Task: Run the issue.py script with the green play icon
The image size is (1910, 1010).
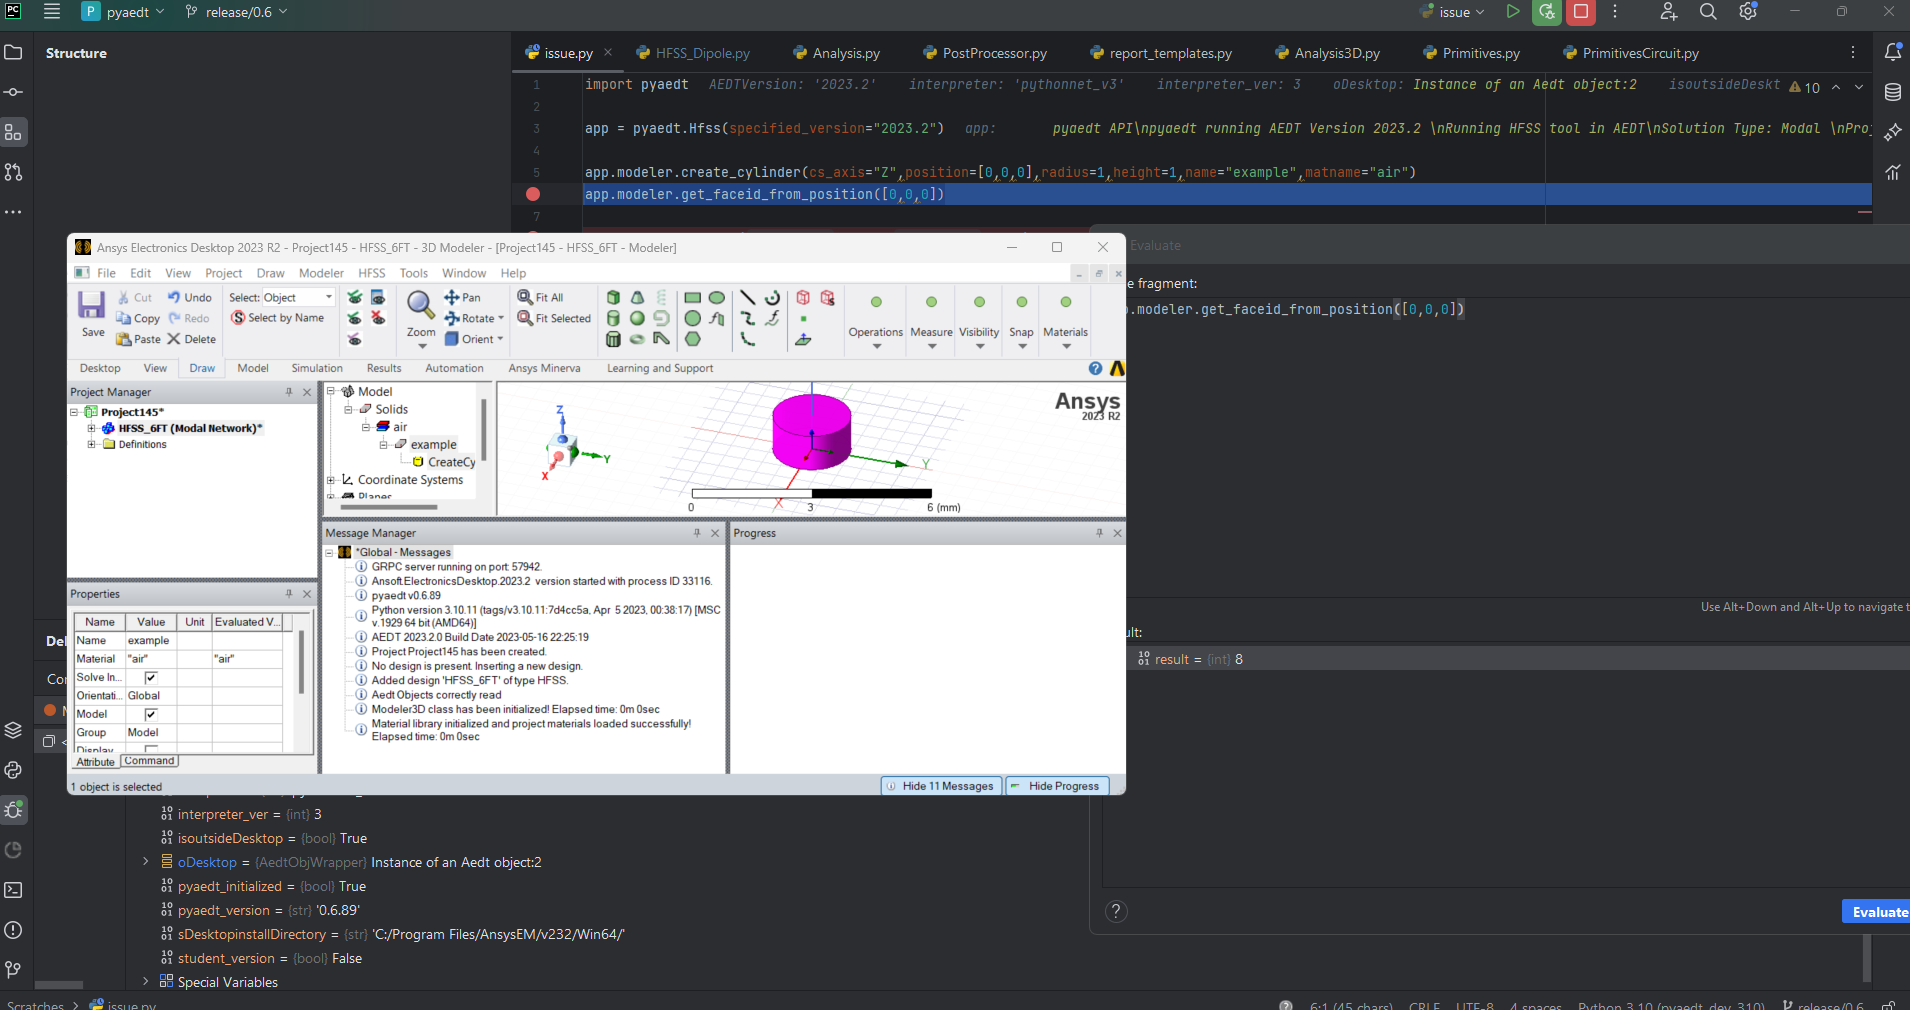Action: [1512, 12]
